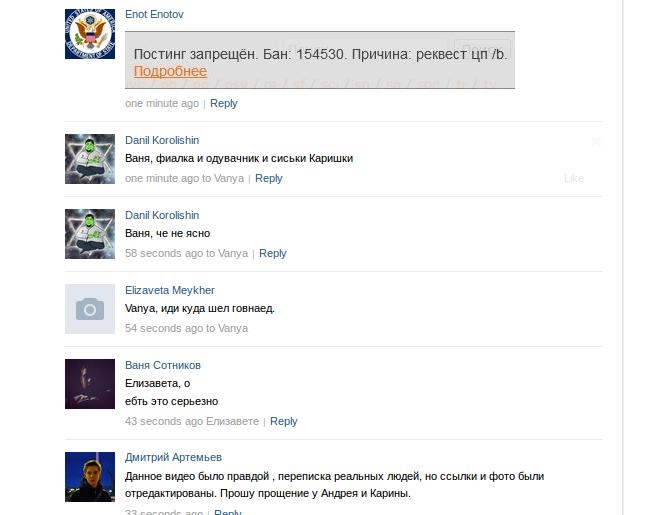Reply to the фиалка и одуванчик comment
This screenshot has height=515, width=659.
coord(269,178)
